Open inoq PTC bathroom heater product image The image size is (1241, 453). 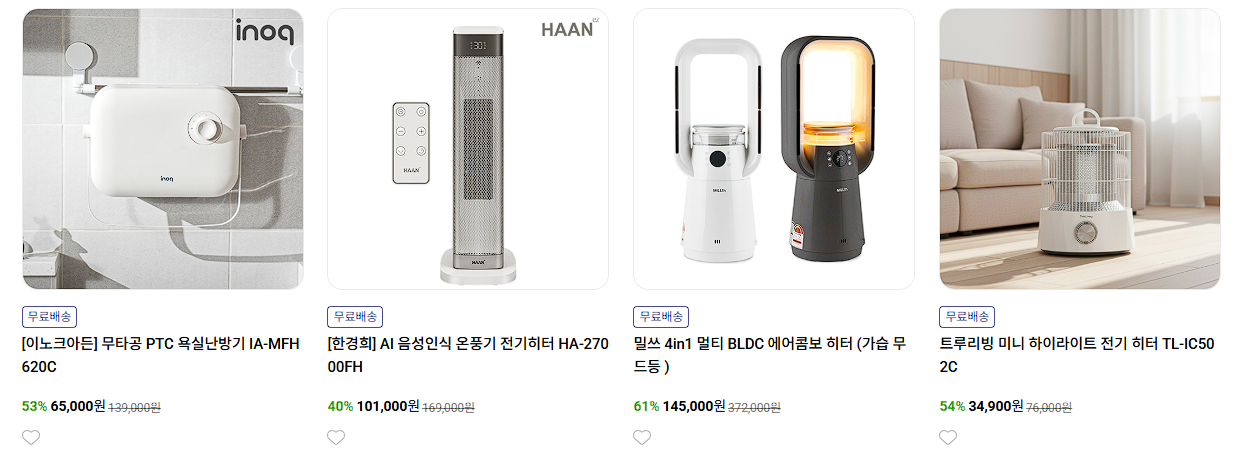tap(162, 149)
